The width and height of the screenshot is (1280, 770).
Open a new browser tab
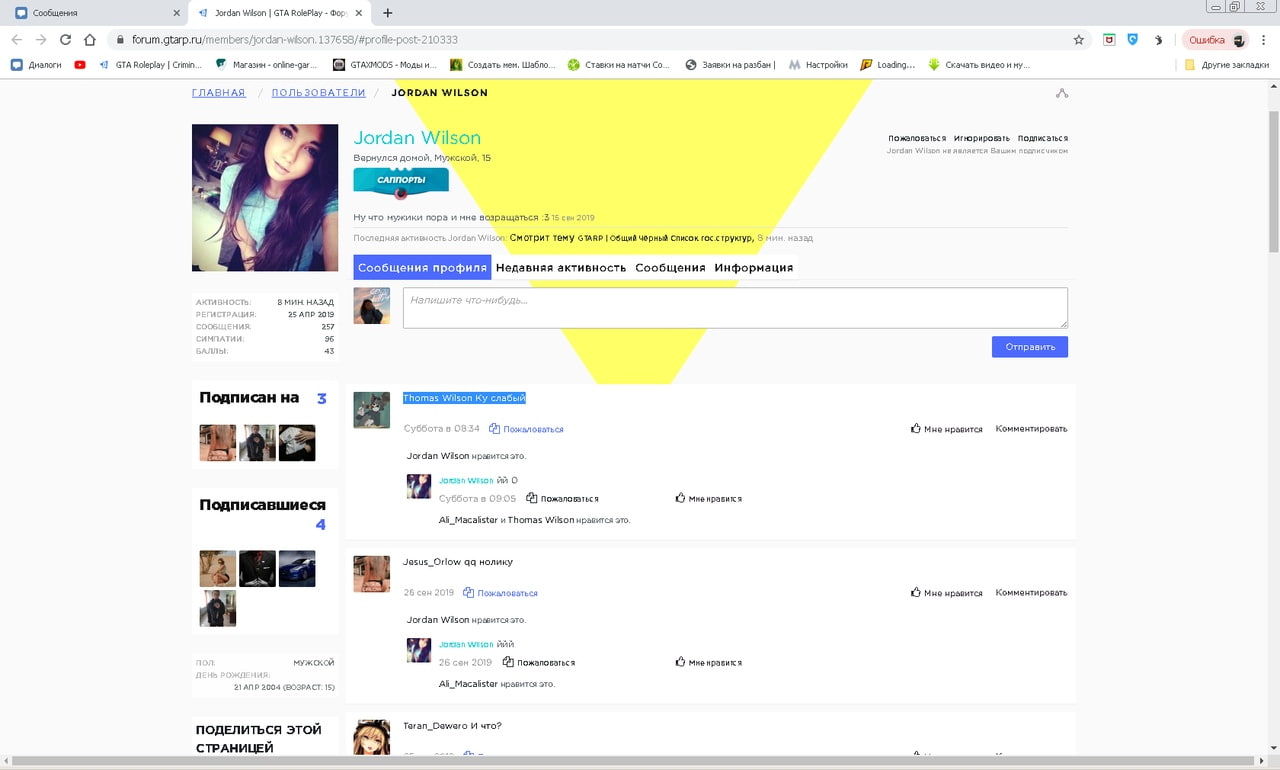pyautogui.click(x=388, y=13)
